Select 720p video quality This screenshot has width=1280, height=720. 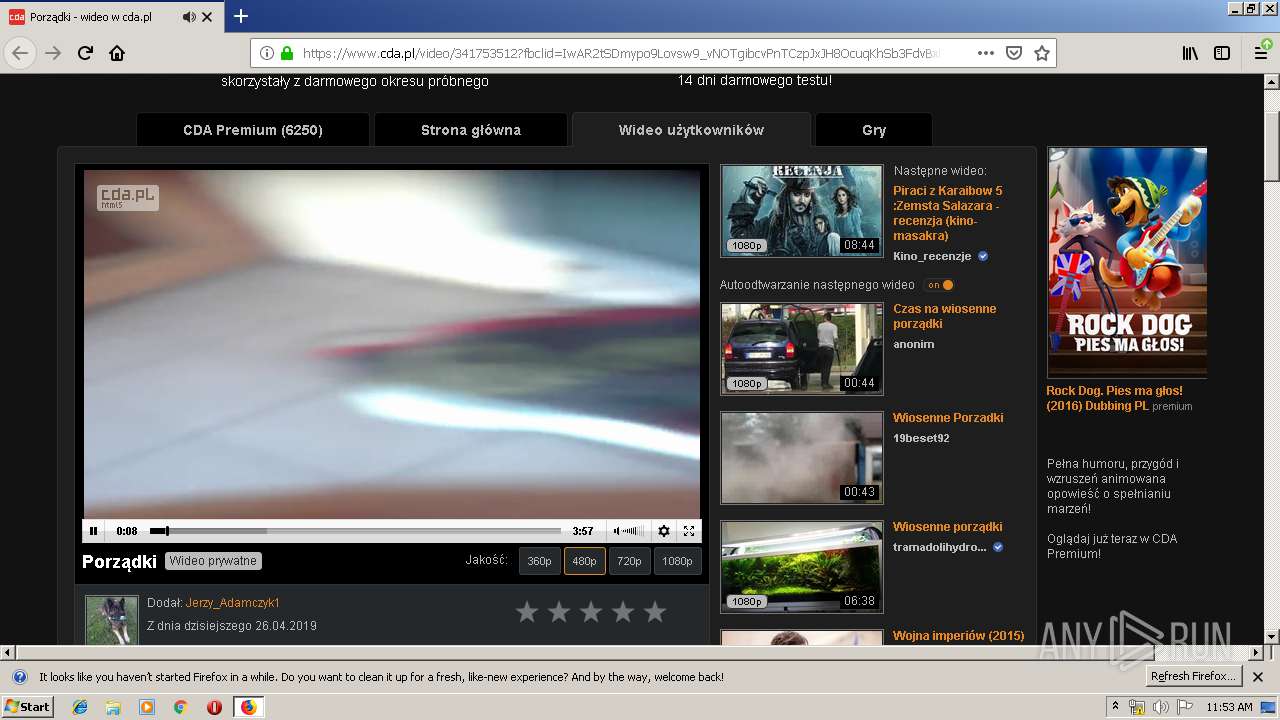pos(629,561)
